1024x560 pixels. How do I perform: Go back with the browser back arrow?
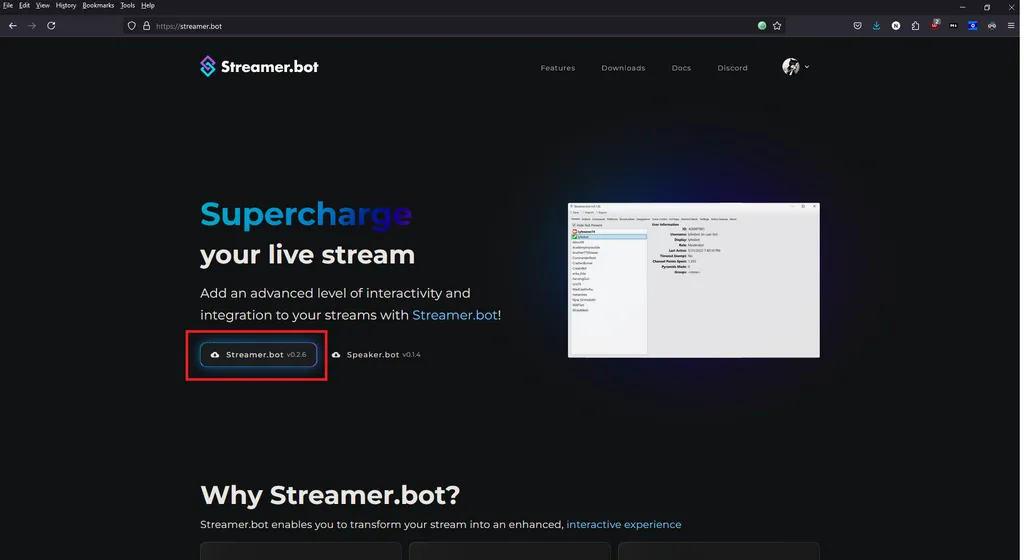pyautogui.click(x=12, y=26)
